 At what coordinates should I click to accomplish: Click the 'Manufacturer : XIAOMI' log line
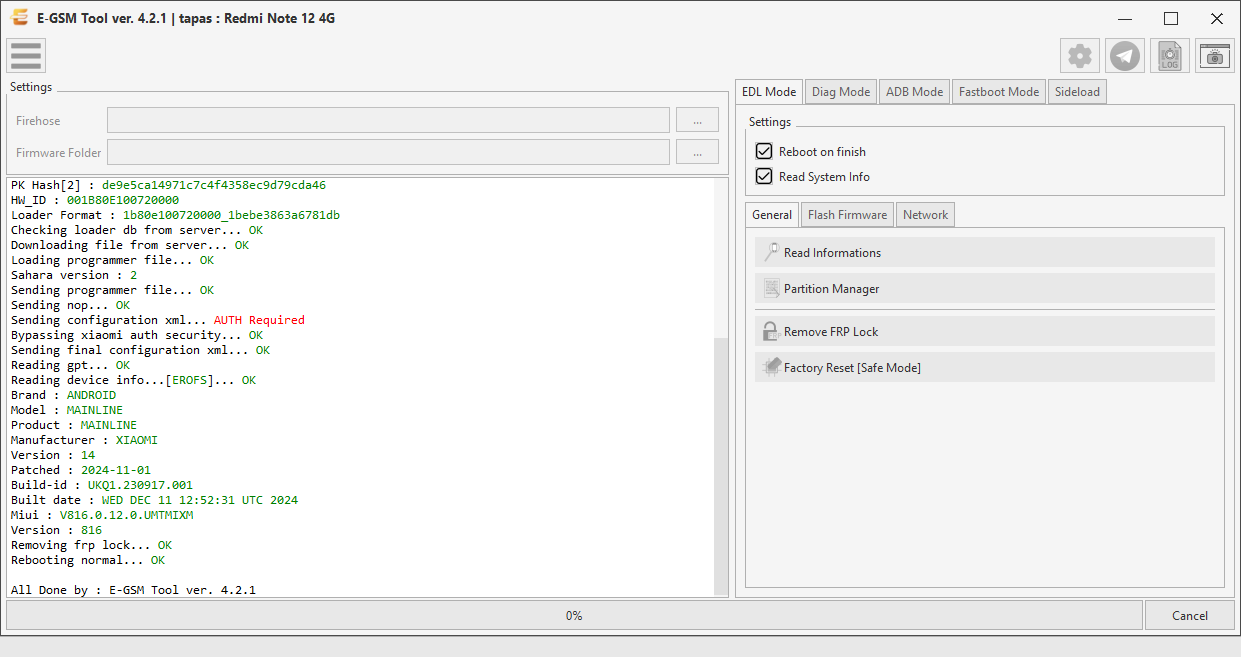[x=84, y=440]
